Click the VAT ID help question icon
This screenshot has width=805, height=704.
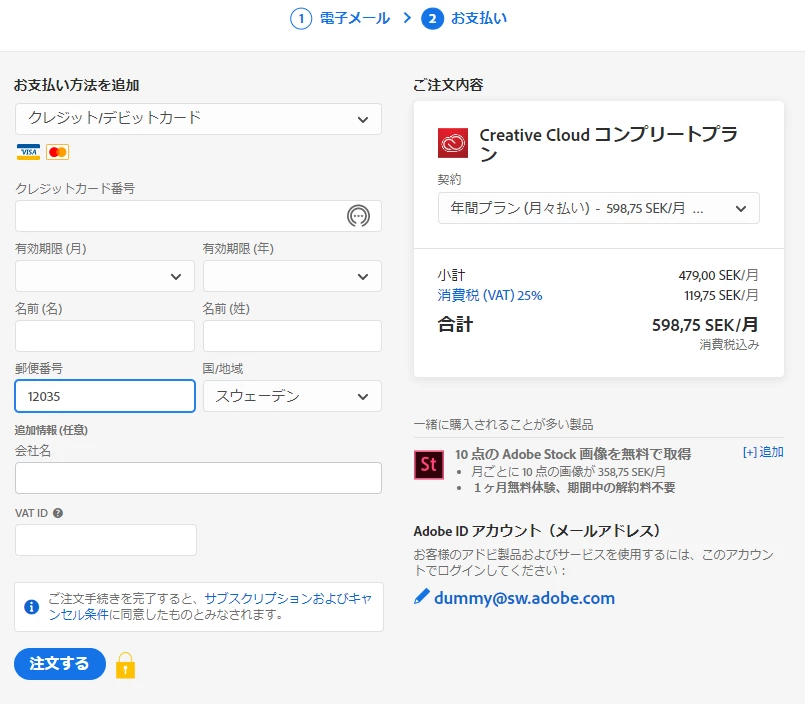(58, 513)
